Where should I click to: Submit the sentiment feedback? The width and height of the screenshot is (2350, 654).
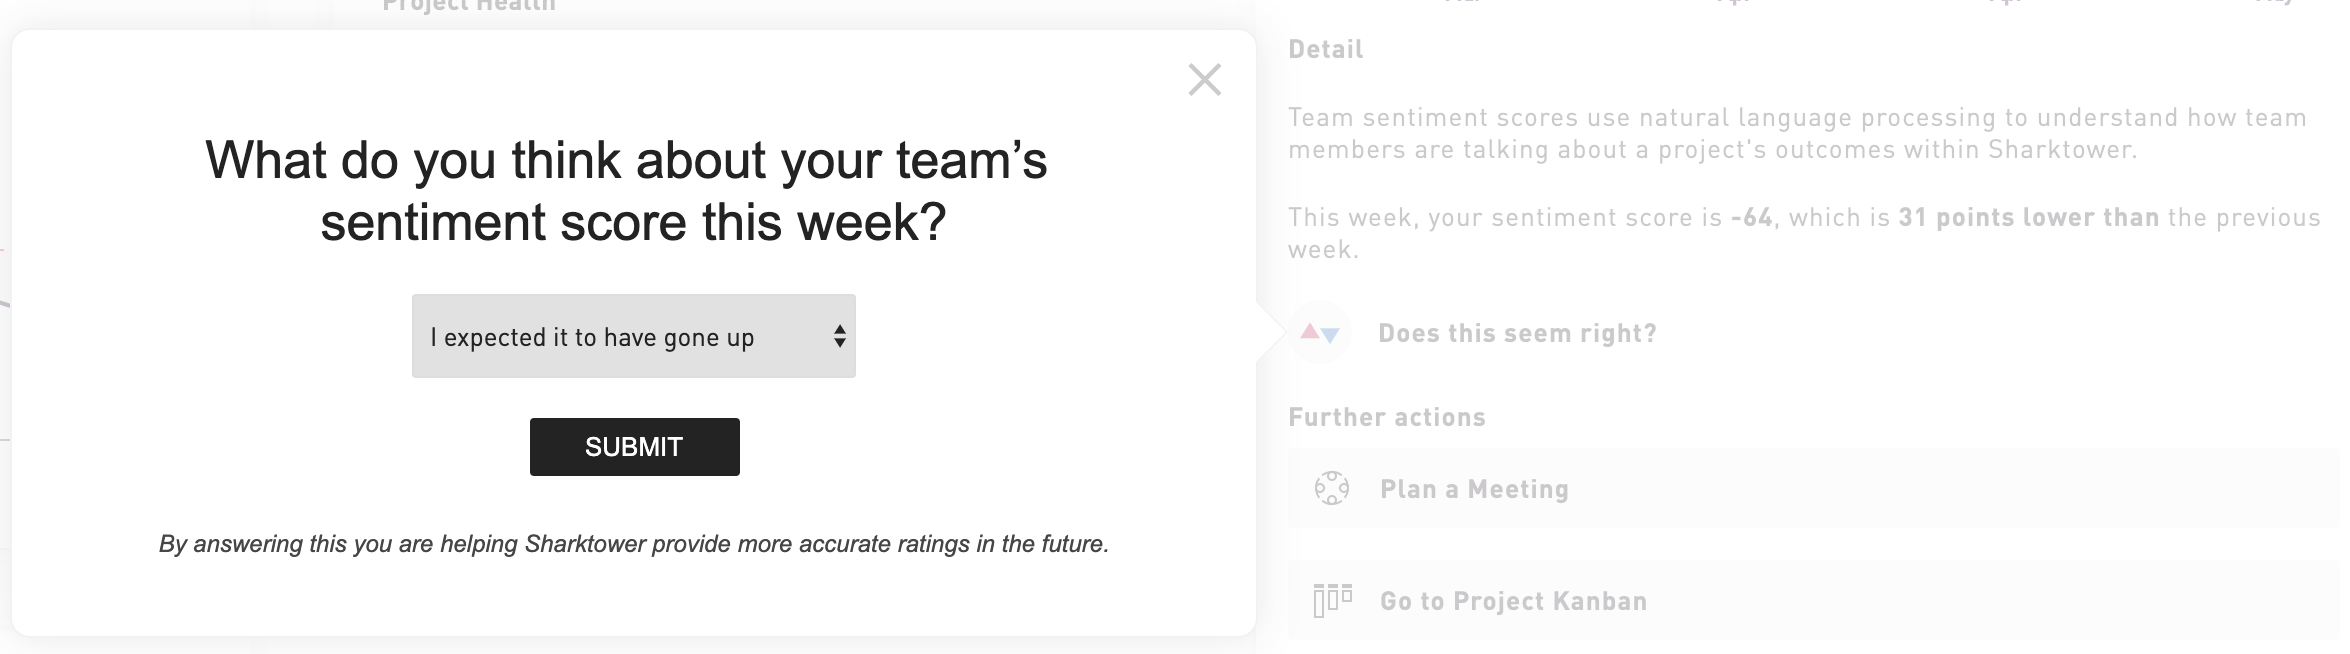pos(634,447)
